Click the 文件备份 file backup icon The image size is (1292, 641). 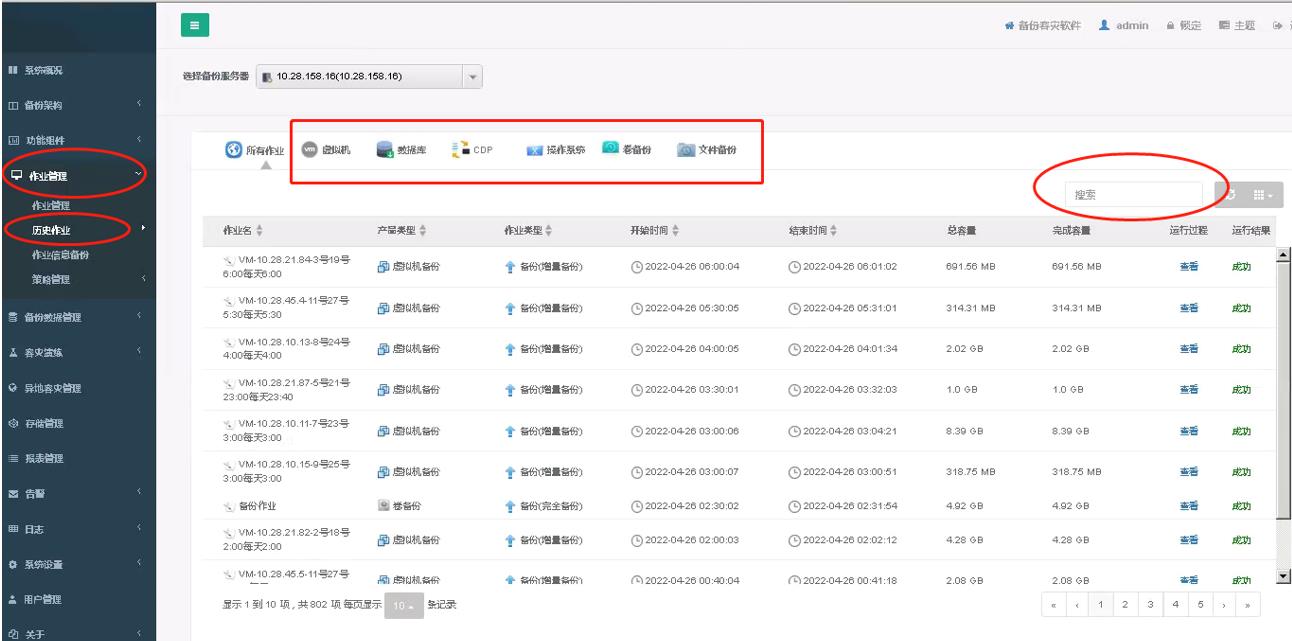click(x=705, y=150)
